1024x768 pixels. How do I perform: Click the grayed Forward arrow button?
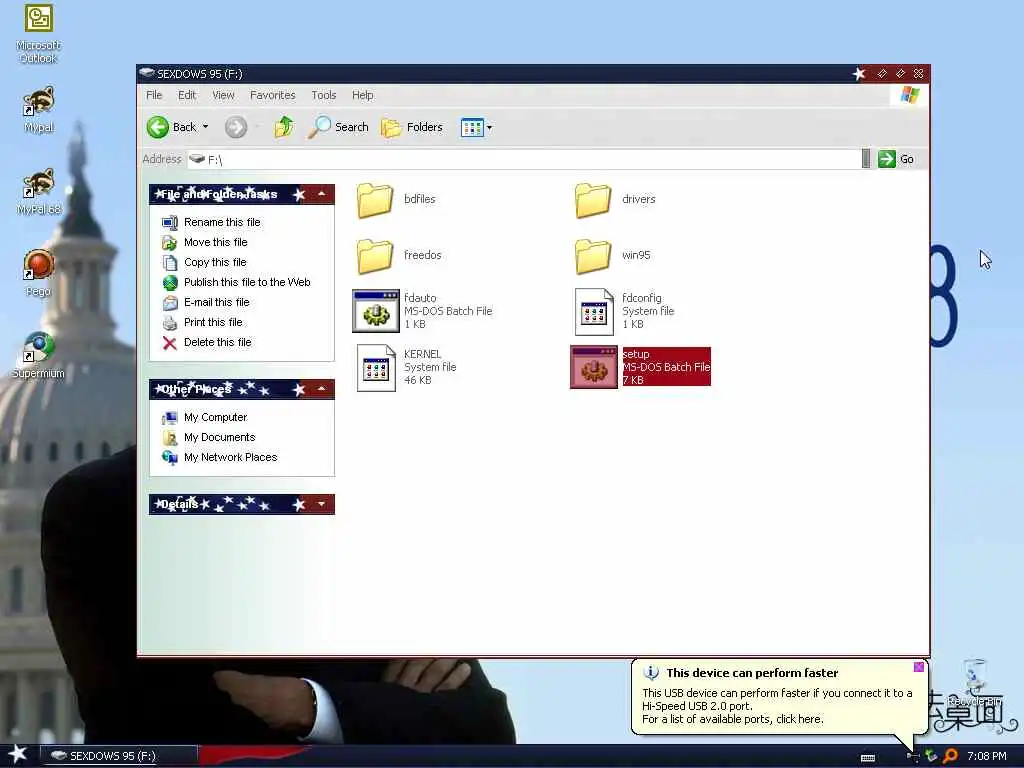236,127
